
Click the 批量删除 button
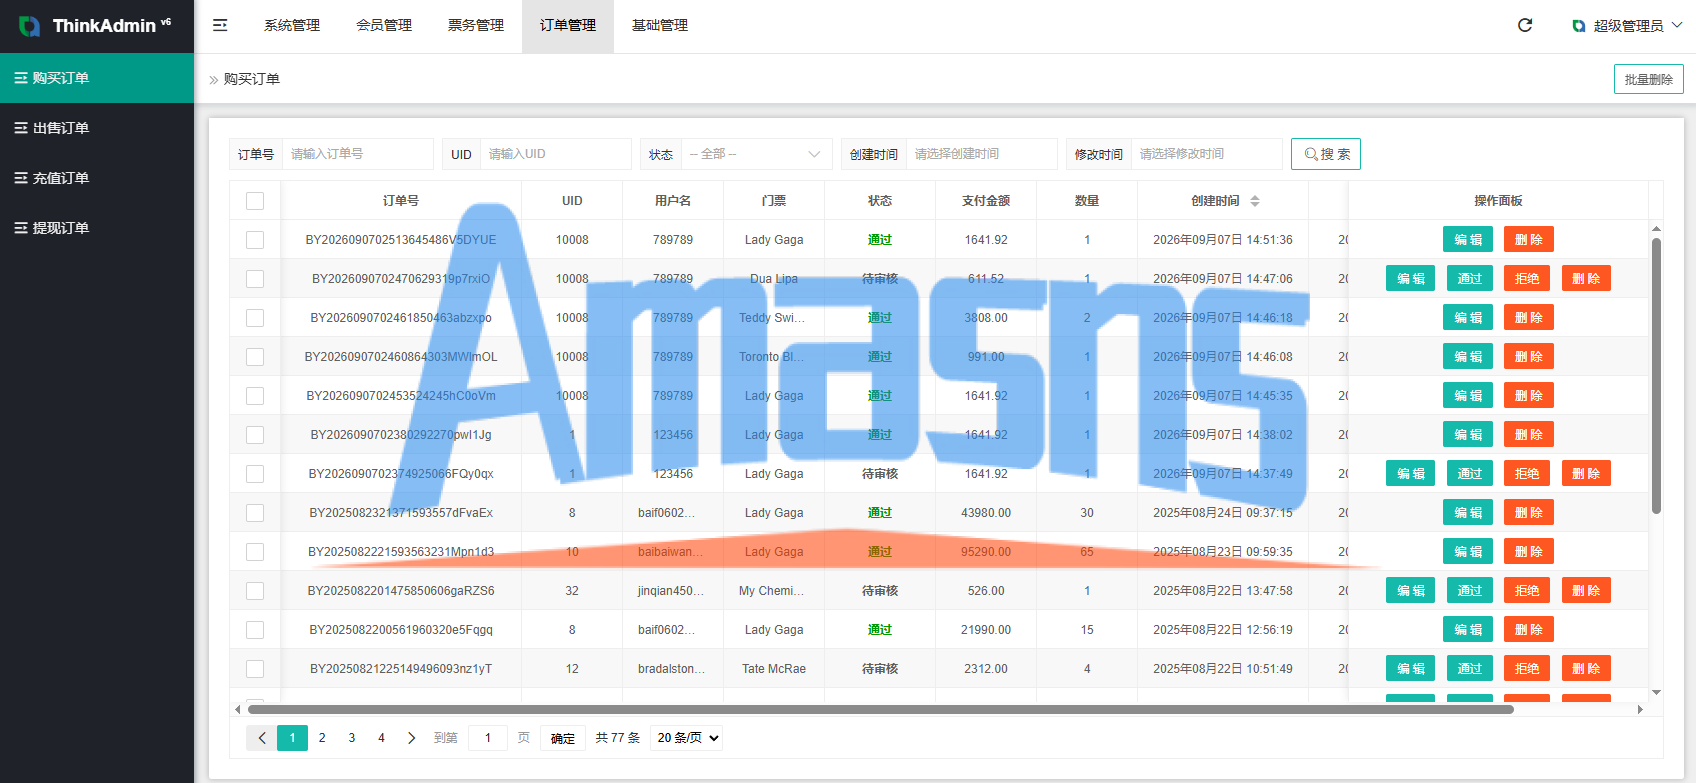click(x=1648, y=79)
